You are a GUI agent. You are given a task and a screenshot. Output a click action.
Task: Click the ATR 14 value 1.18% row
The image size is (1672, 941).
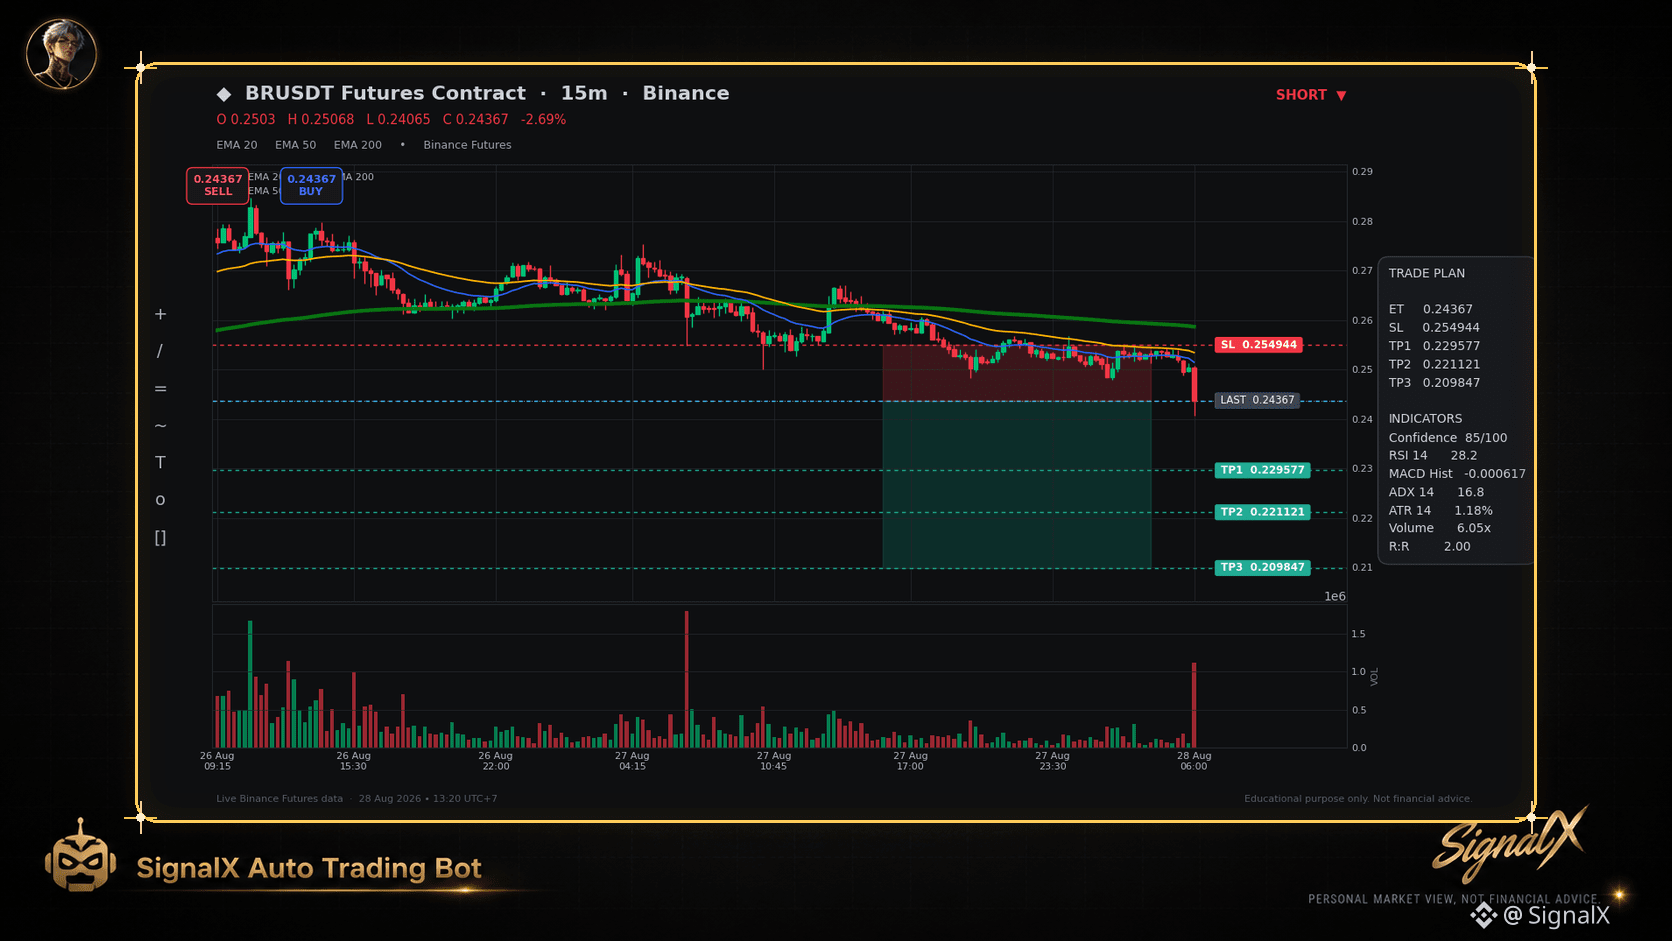(1441, 511)
